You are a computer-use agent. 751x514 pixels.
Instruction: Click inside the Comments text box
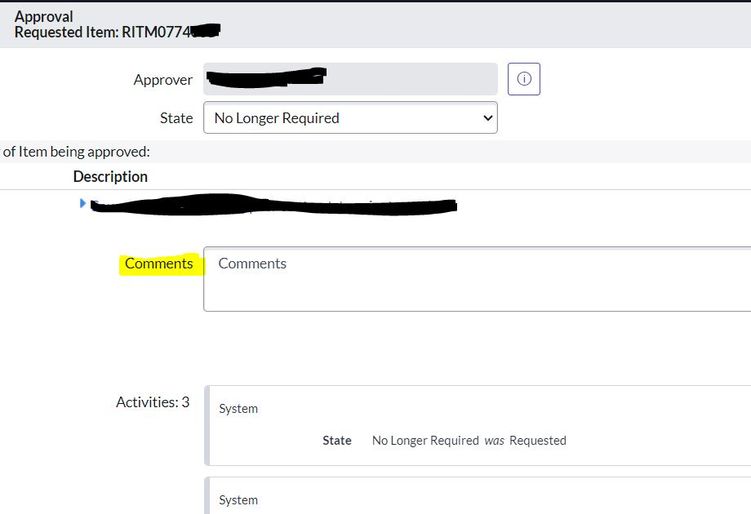[x=477, y=279]
